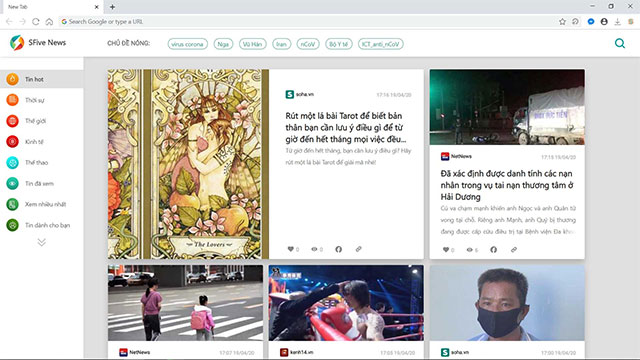Open Thể thao menu item
This screenshot has width=640, height=360.
pyautogui.click(x=42, y=162)
